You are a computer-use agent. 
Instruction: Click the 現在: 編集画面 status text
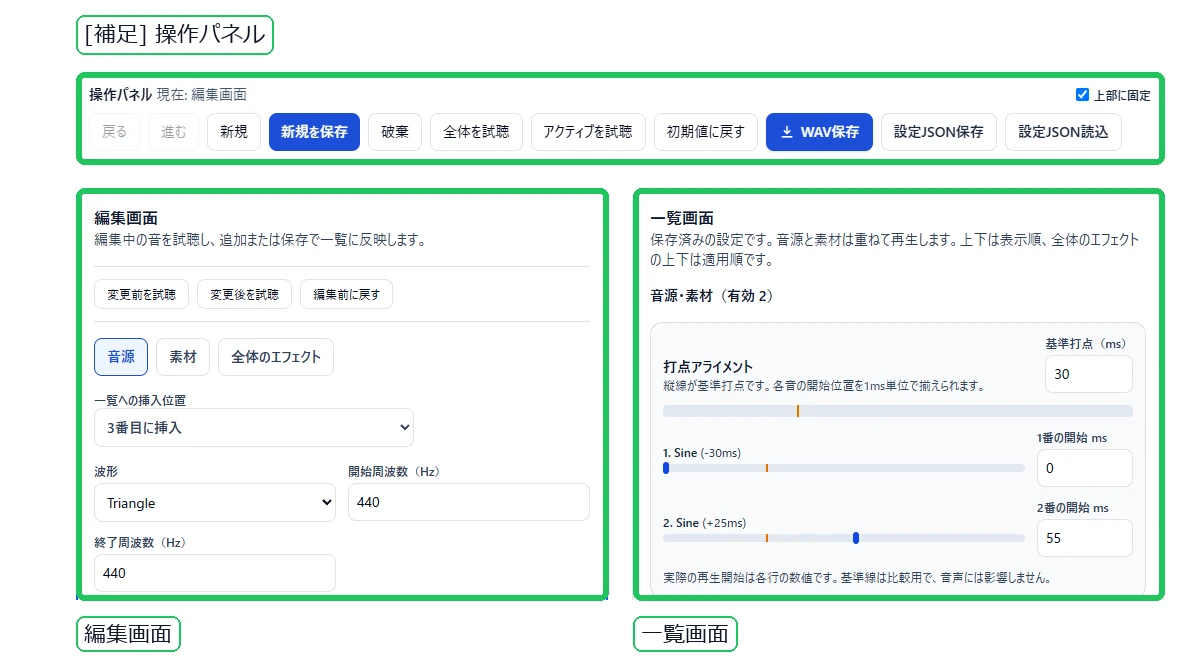(x=202, y=95)
